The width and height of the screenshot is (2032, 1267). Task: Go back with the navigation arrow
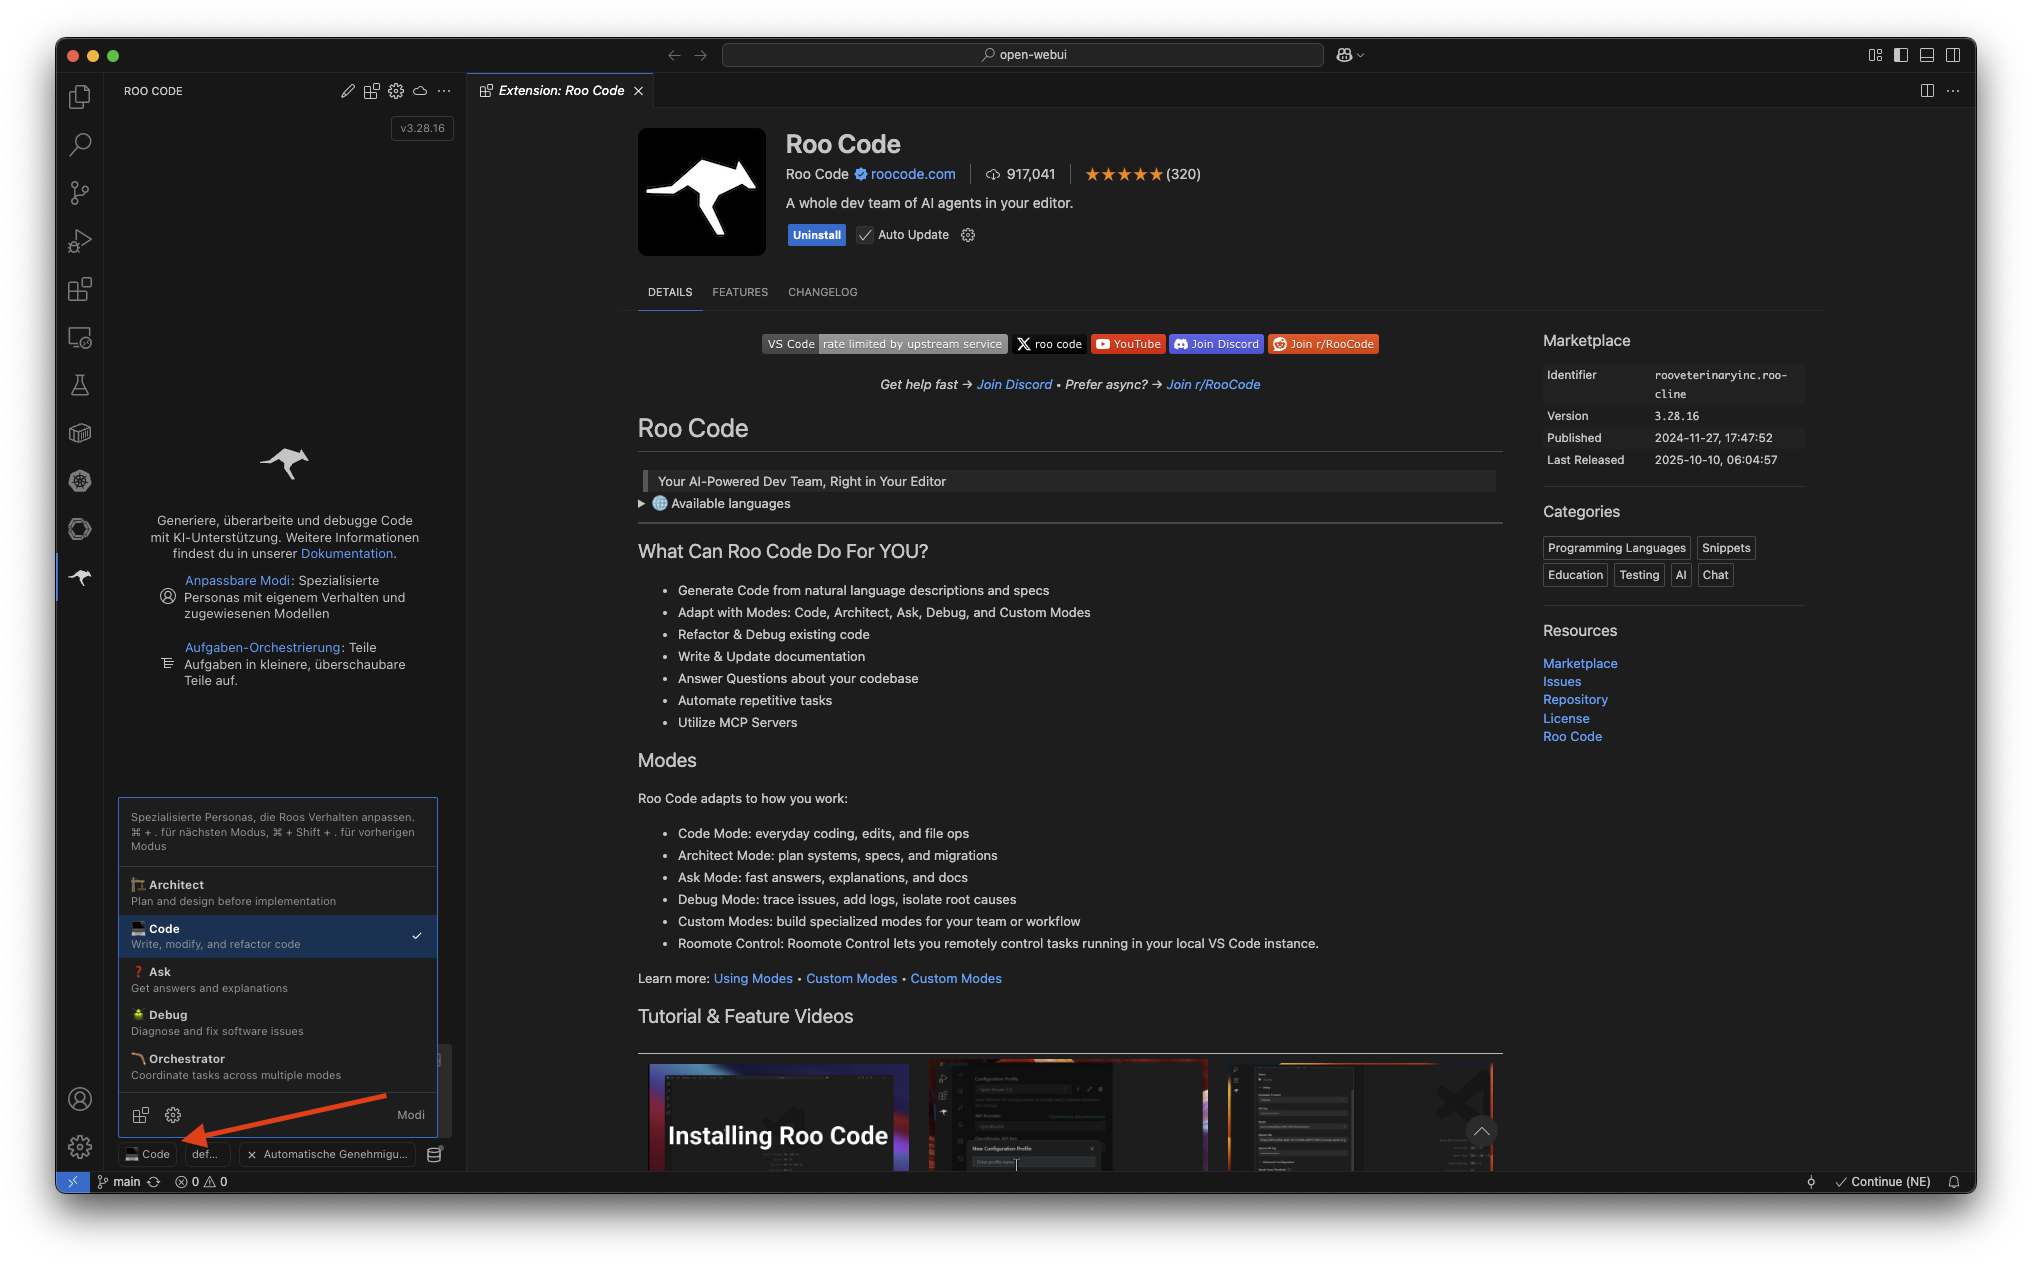[x=674, y=55]
